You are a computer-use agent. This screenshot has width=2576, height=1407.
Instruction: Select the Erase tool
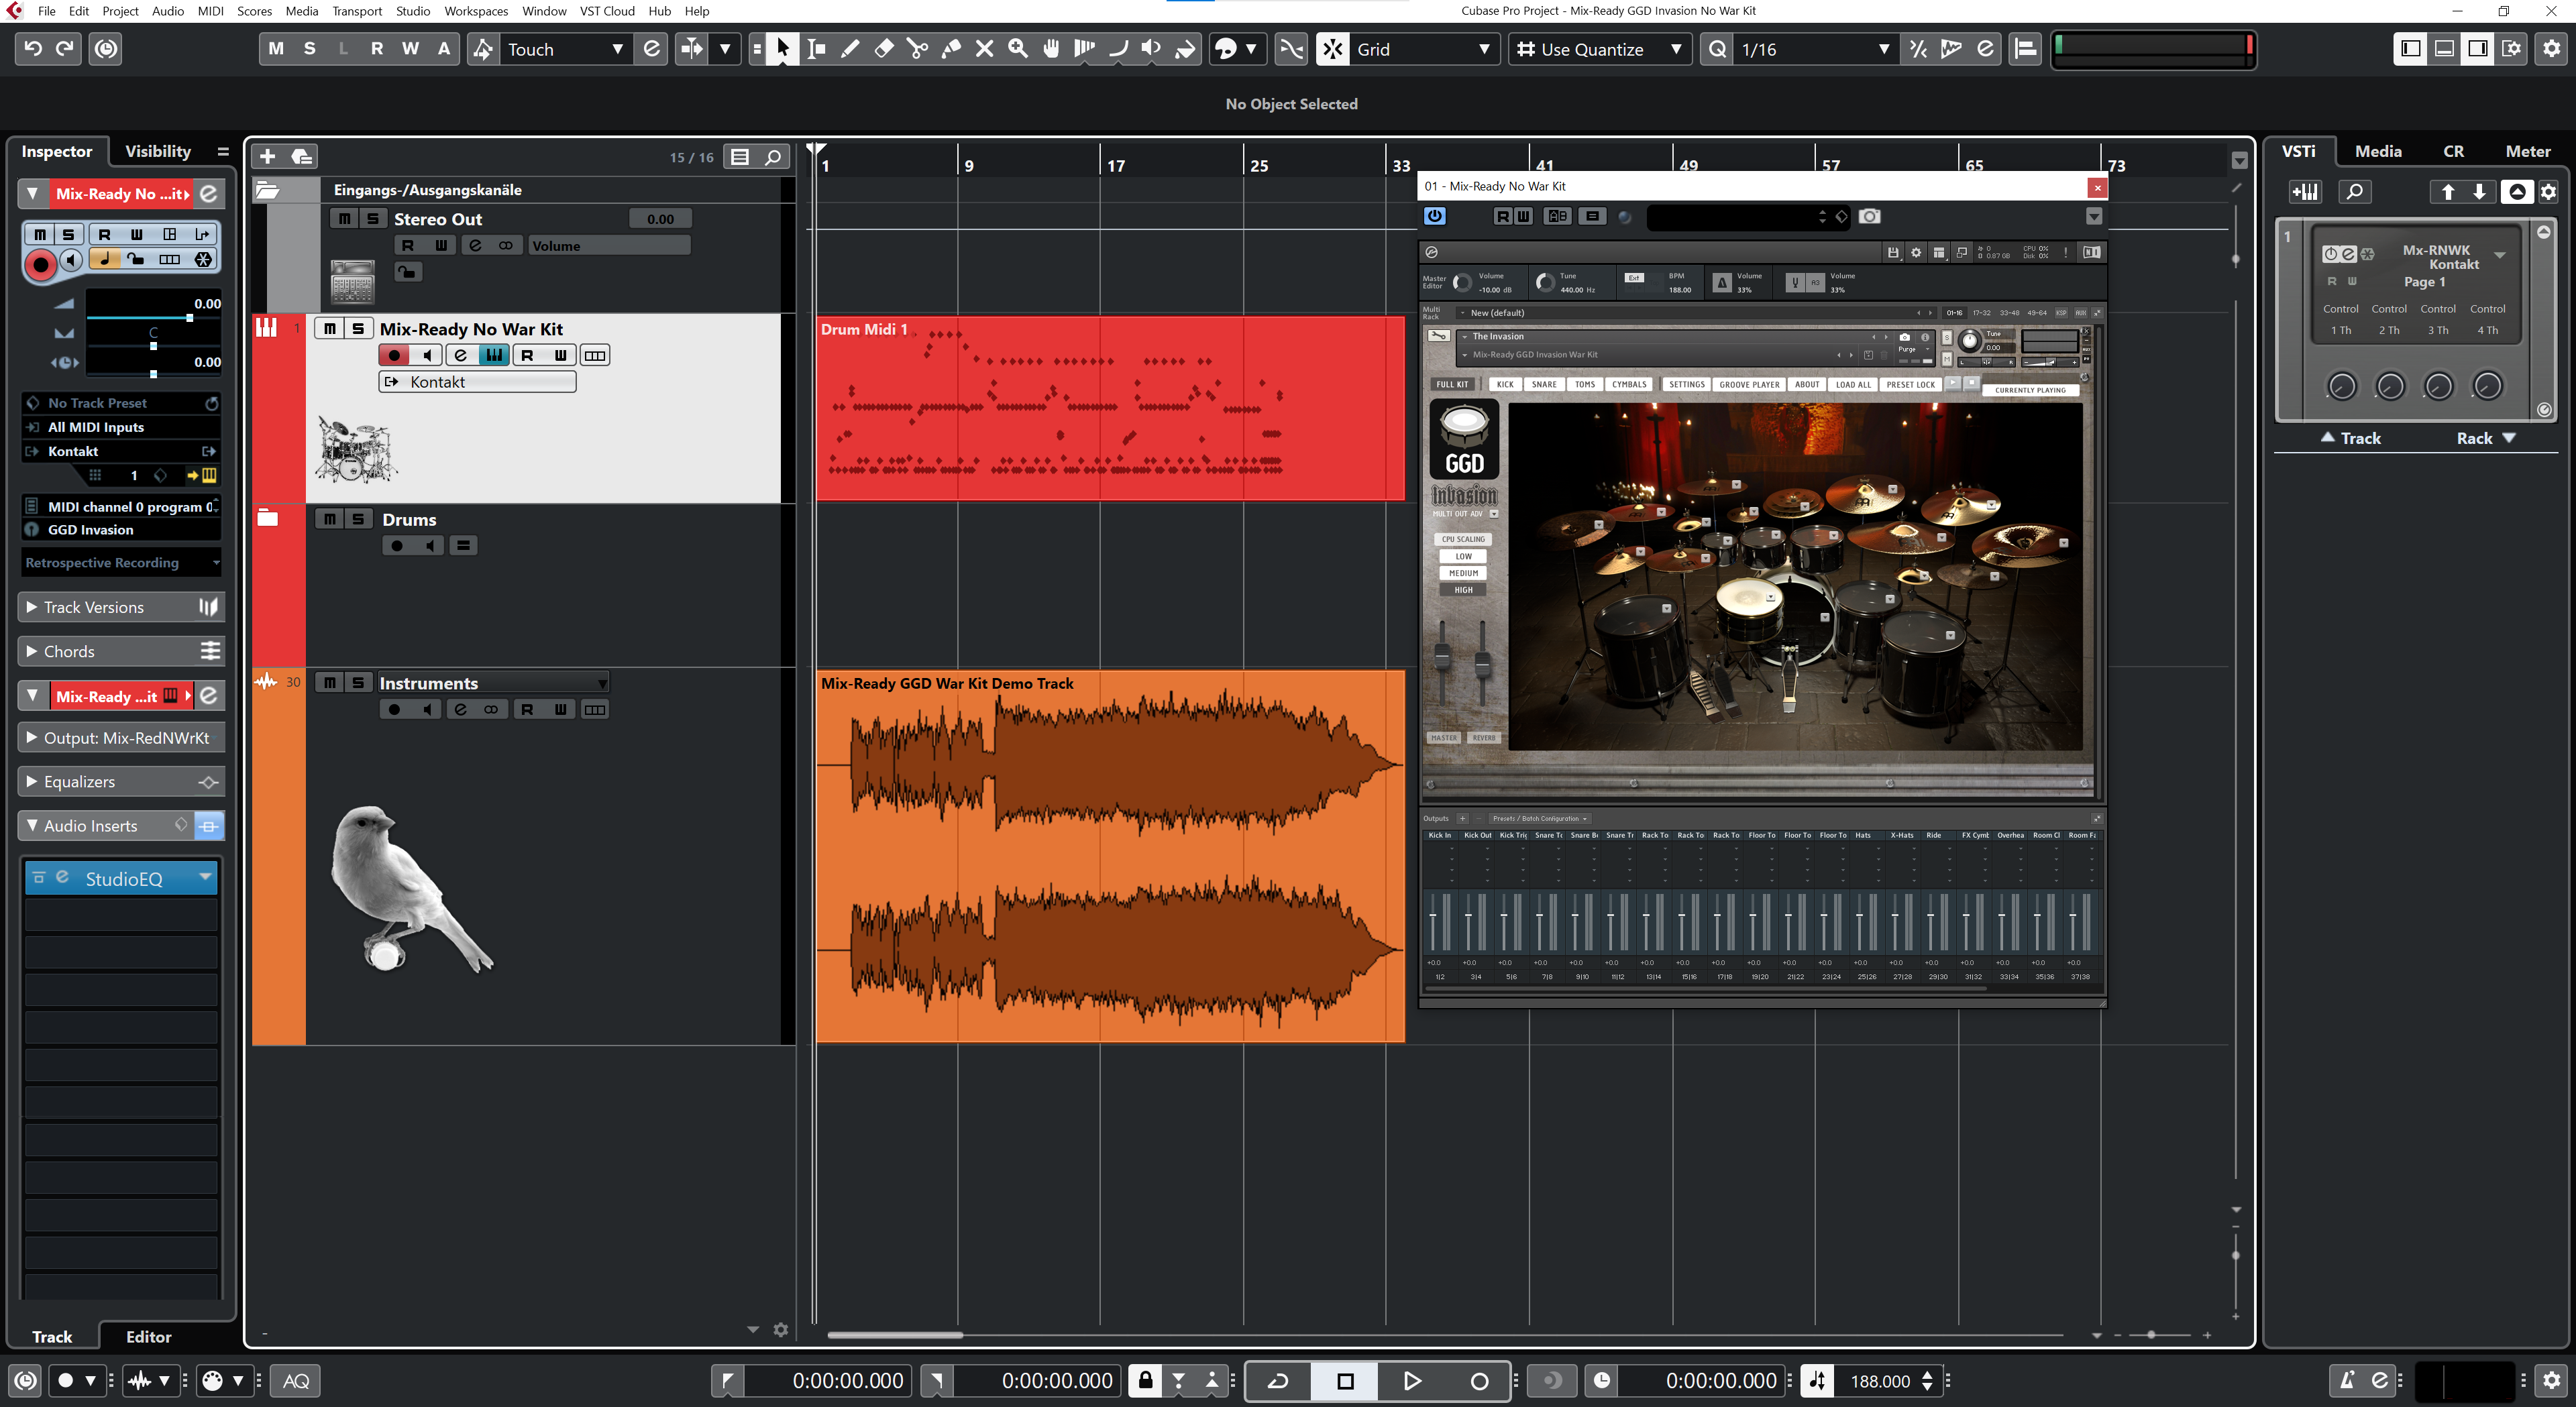(x=883, y=48)
